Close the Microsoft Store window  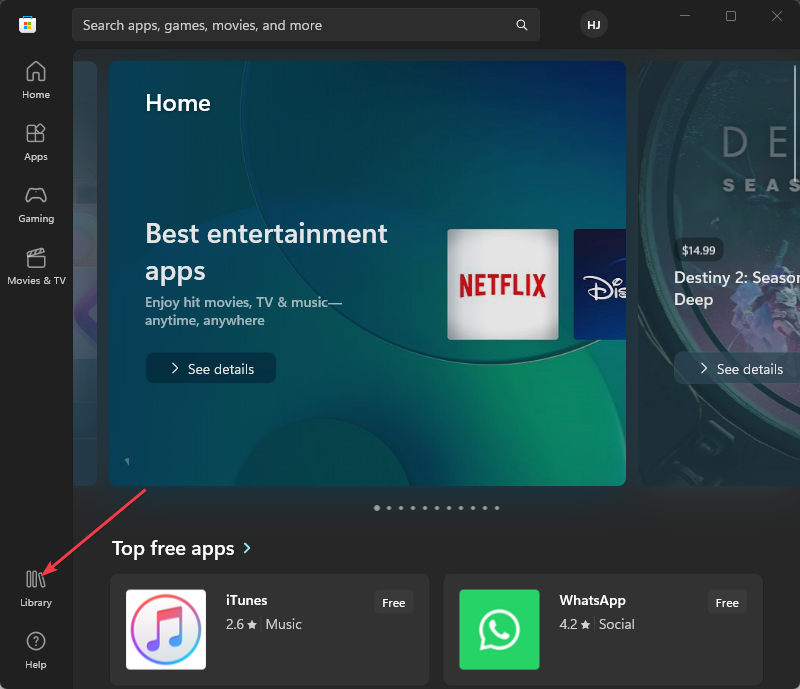coord(777,16)
